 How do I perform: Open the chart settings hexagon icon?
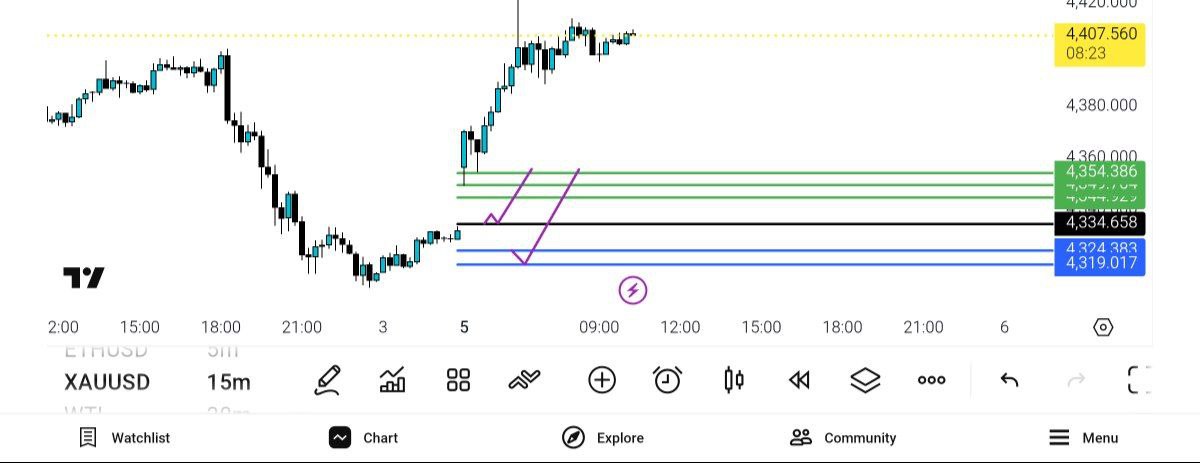[1102, 327]
